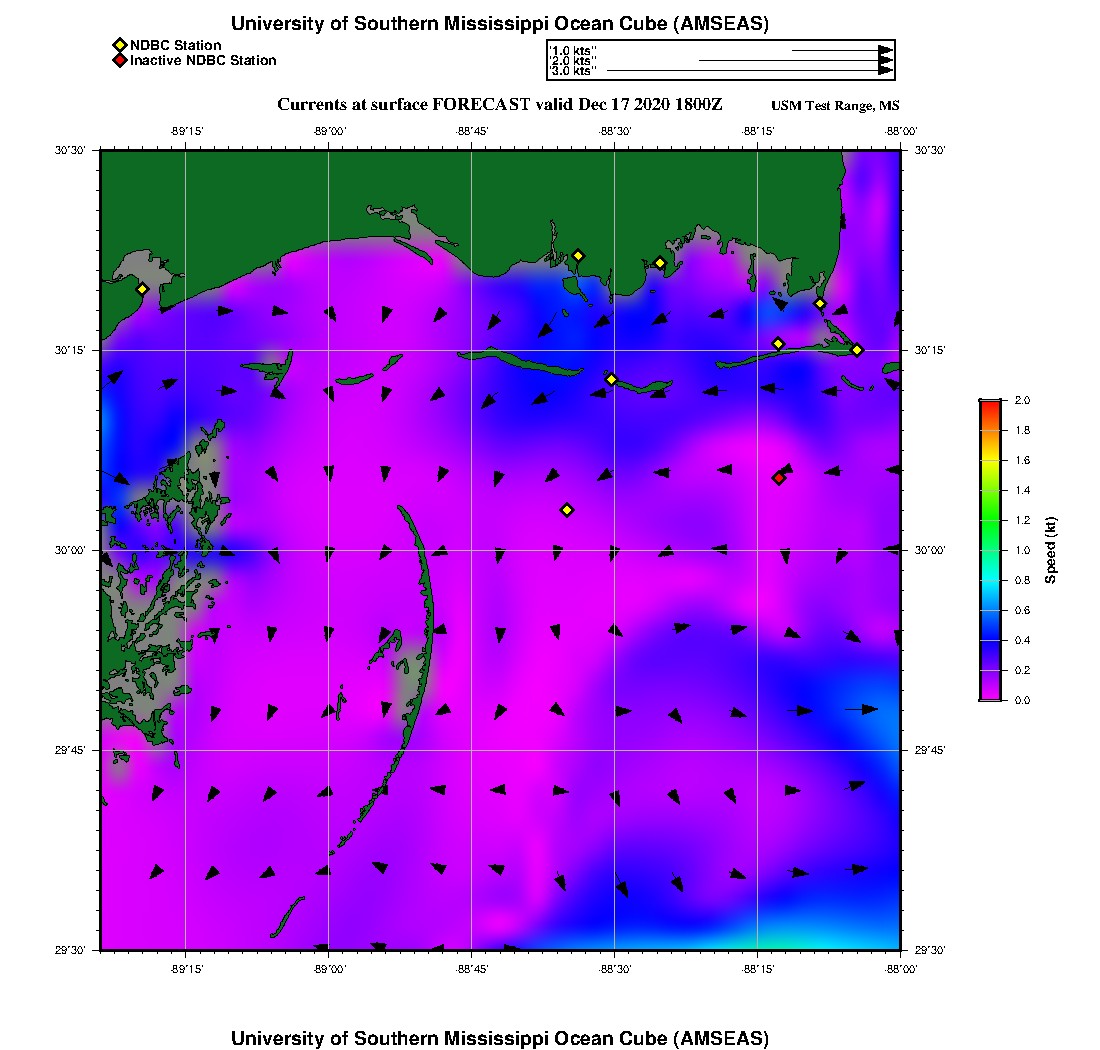Click the 3.0 kts scale arrow head
This screenshot has width=1100, height=1050.
pyautogui.click(x=885, y=70)
